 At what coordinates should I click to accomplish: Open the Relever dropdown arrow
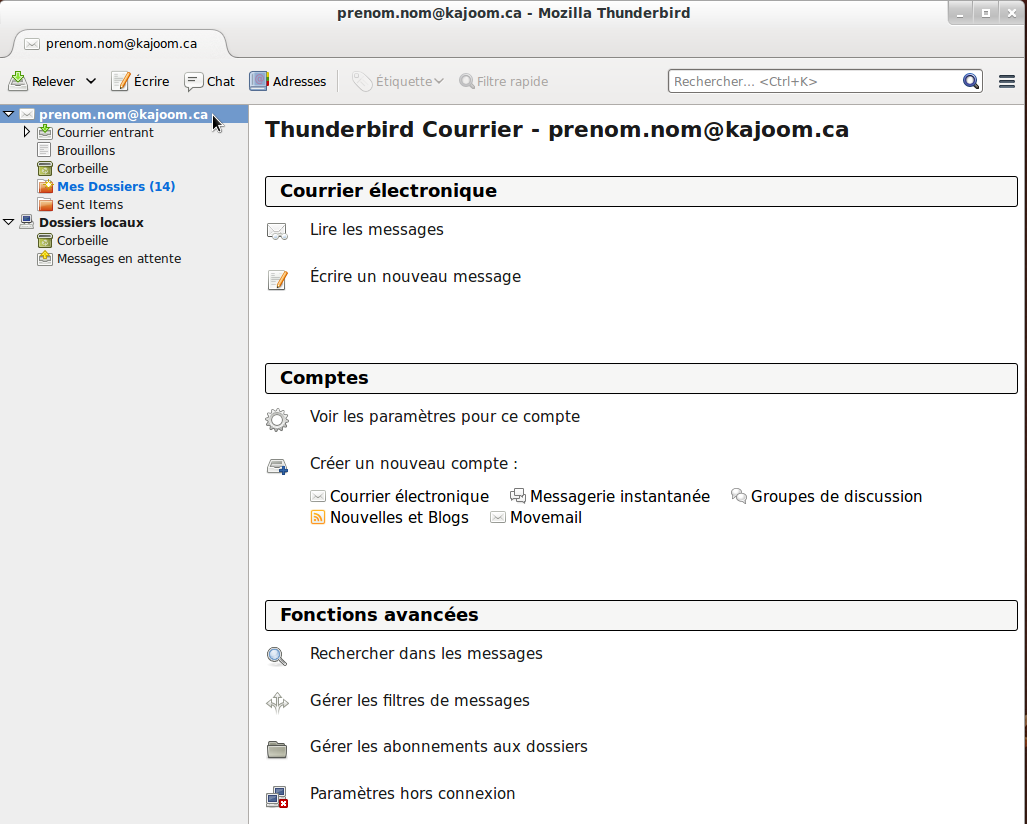(91, 81)
